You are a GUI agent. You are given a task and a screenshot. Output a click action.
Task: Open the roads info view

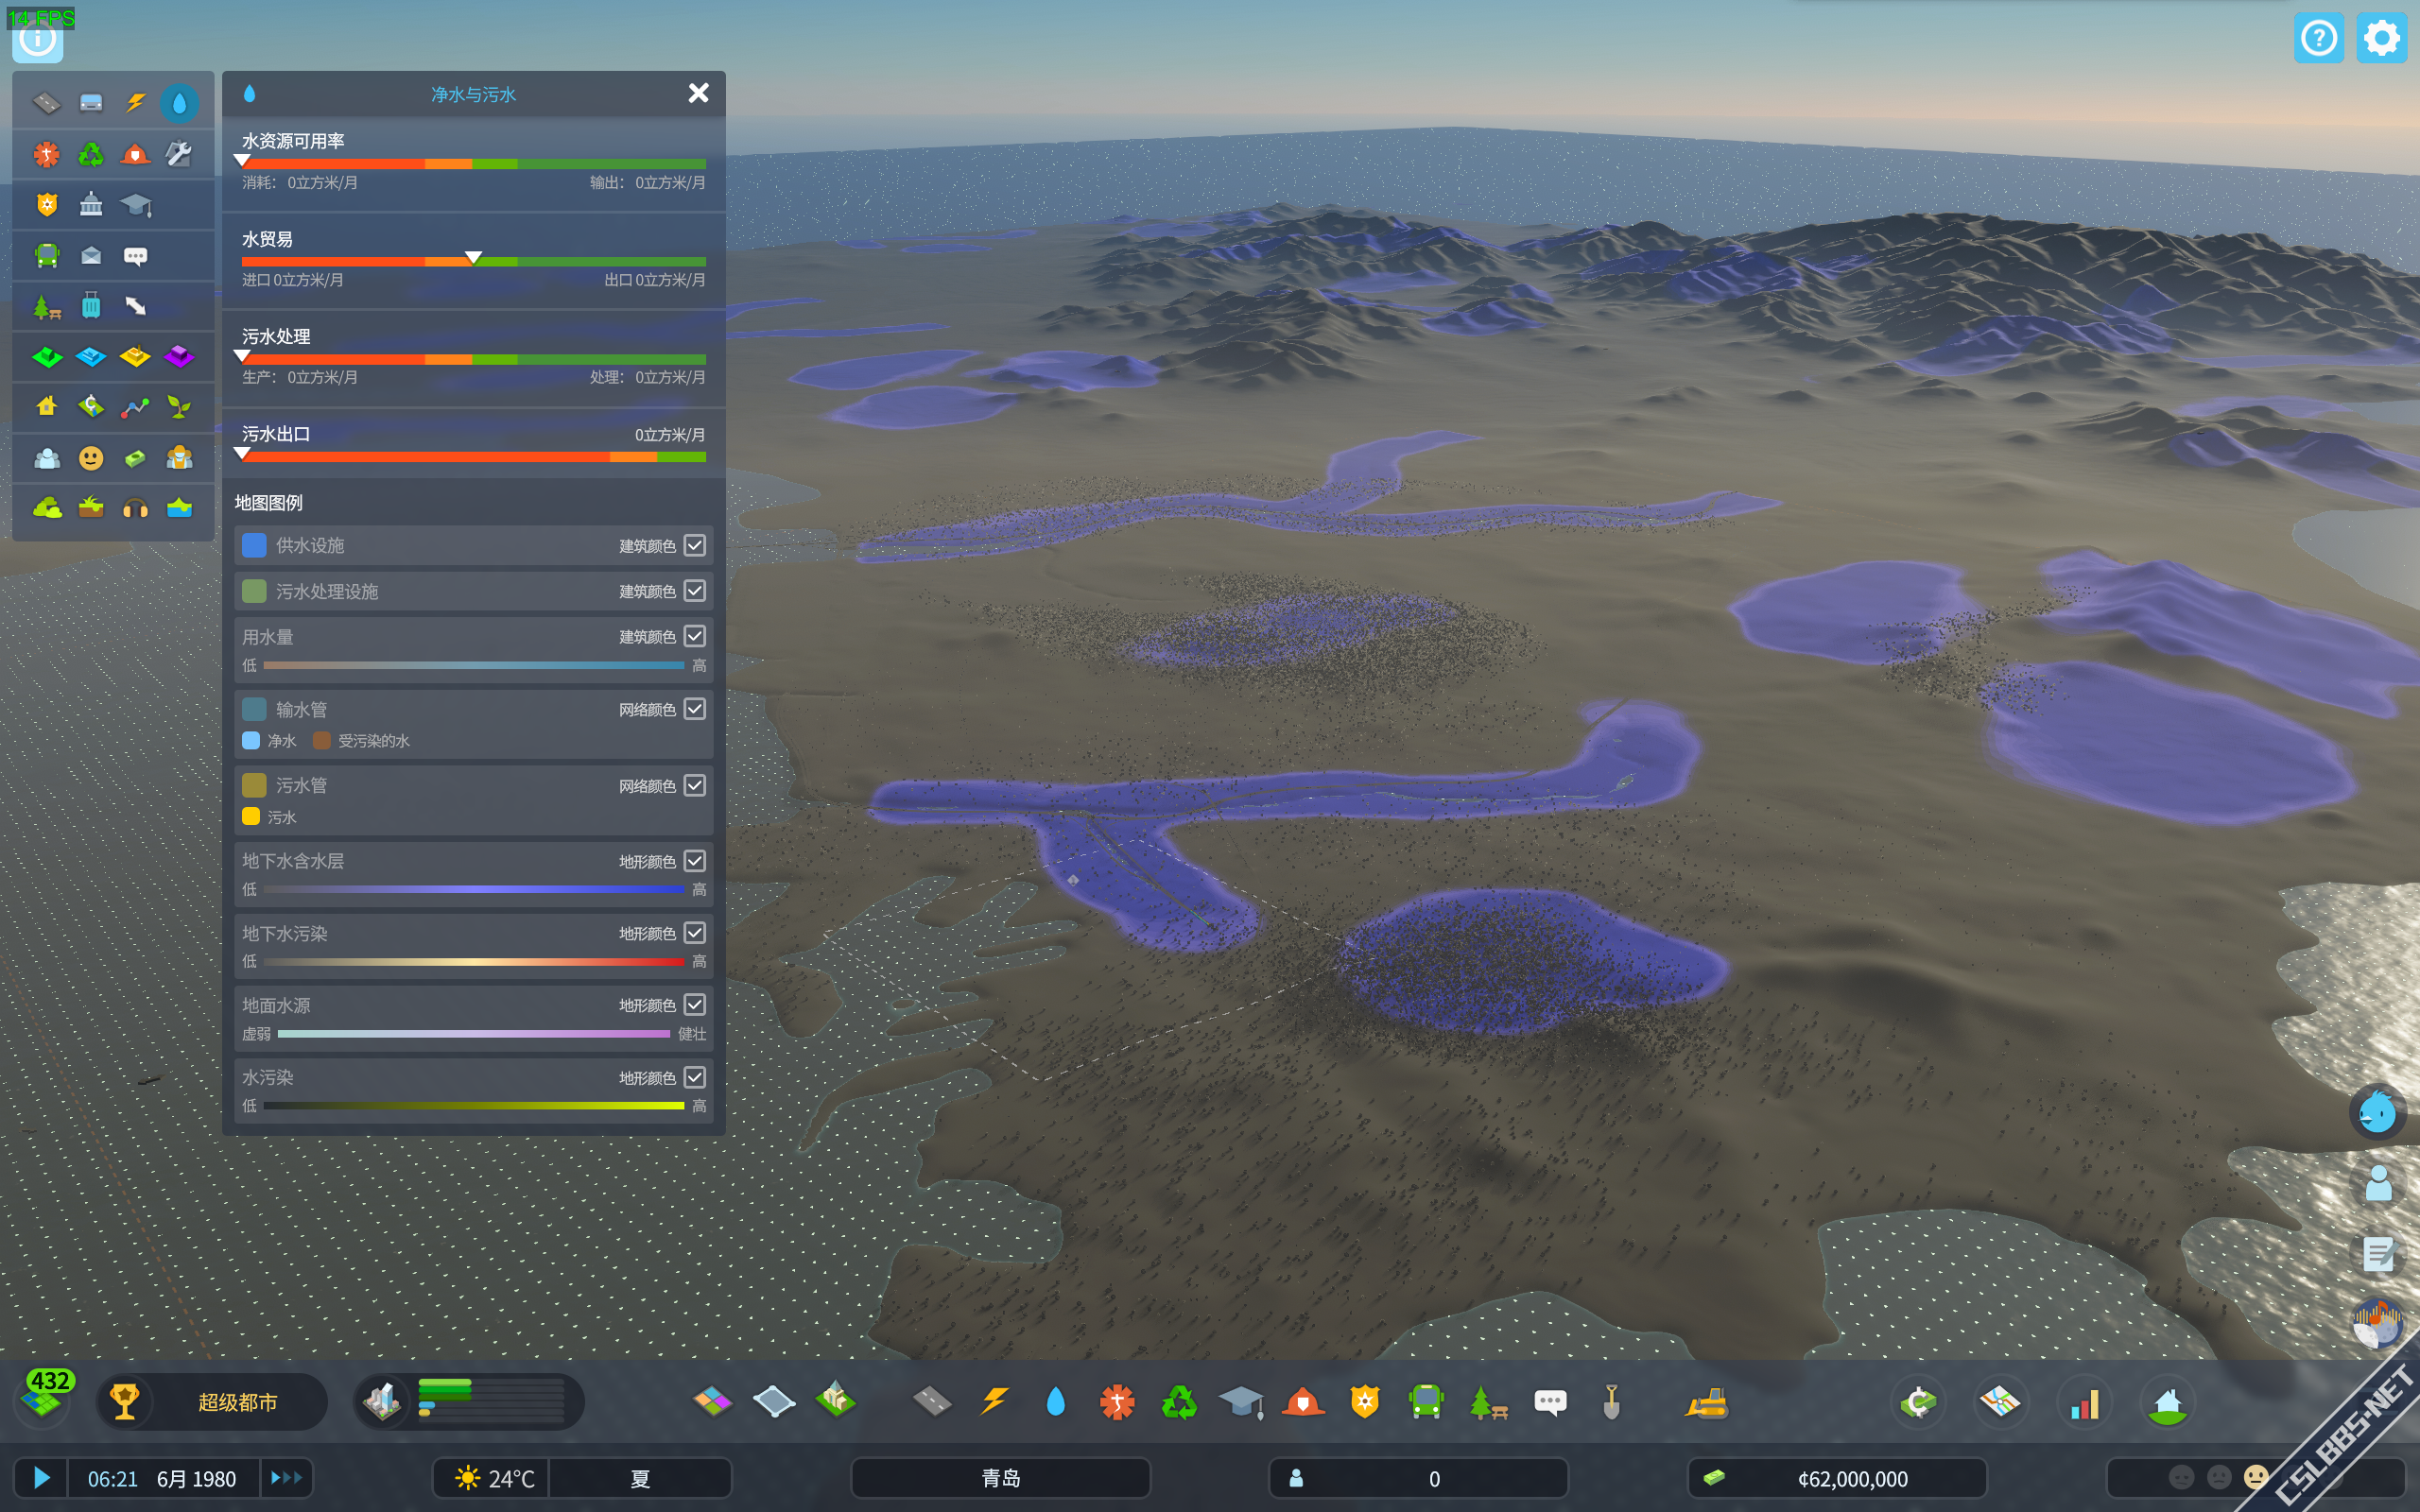tap(47, 103)
